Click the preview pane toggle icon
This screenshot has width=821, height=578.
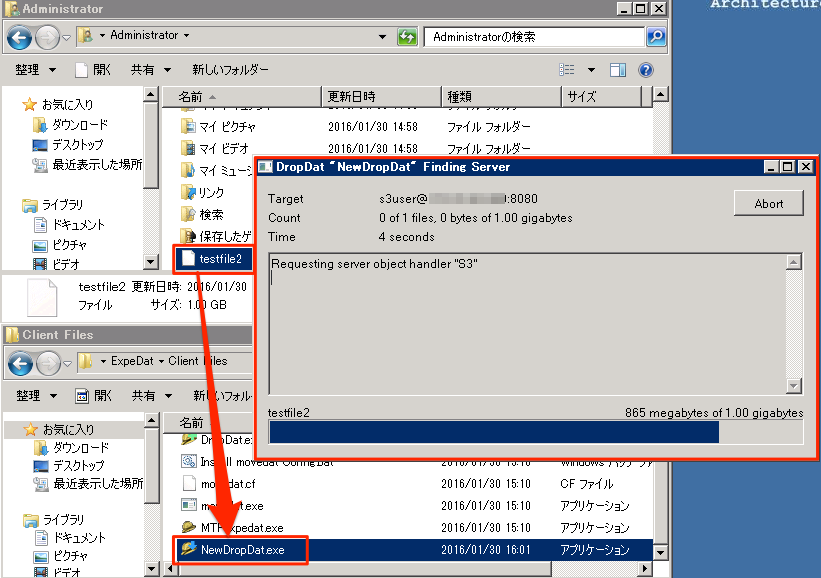[x=617, y=69]
